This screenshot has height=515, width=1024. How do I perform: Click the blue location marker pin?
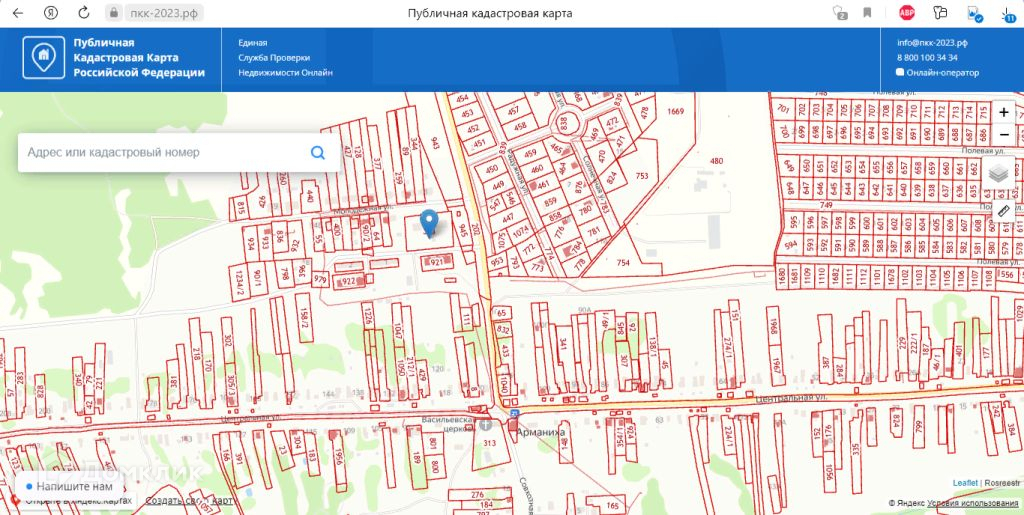(429, 223)
